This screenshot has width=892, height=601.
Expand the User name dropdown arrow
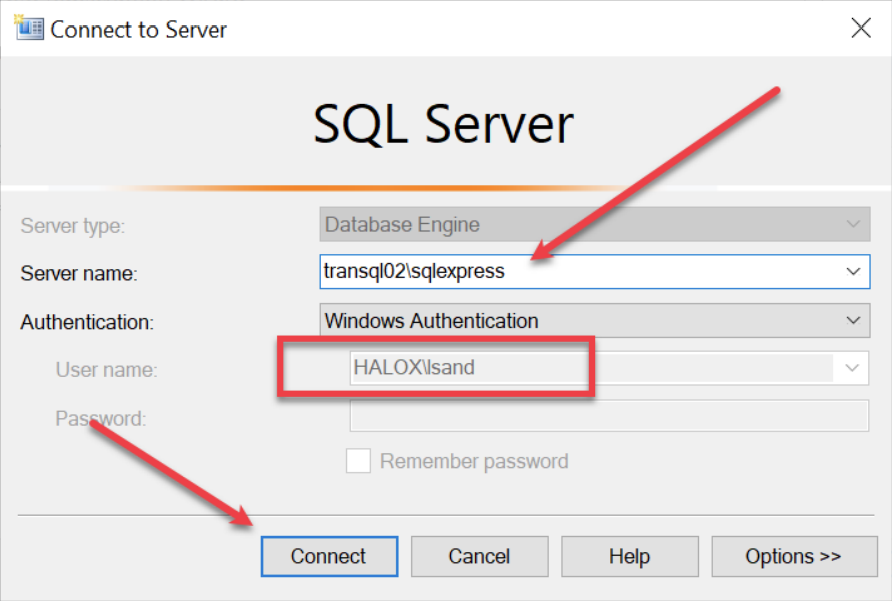point(852,368)
